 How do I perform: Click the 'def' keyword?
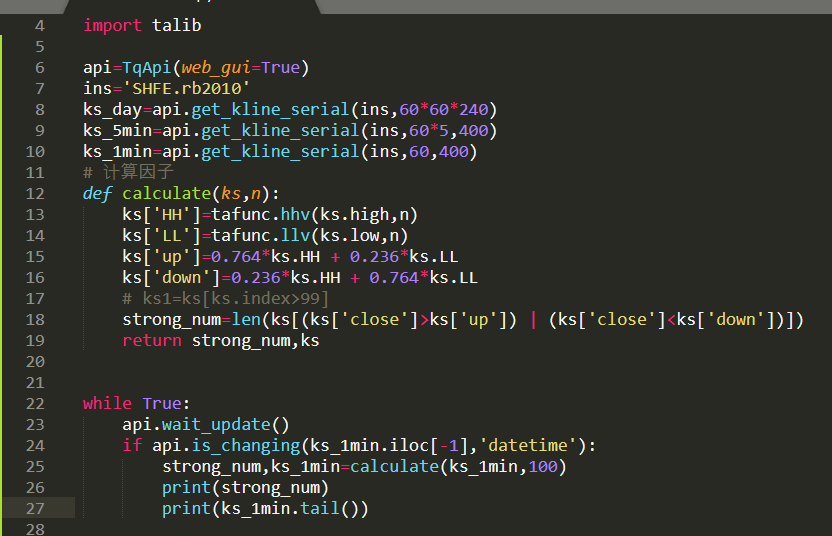coord(98,194)
